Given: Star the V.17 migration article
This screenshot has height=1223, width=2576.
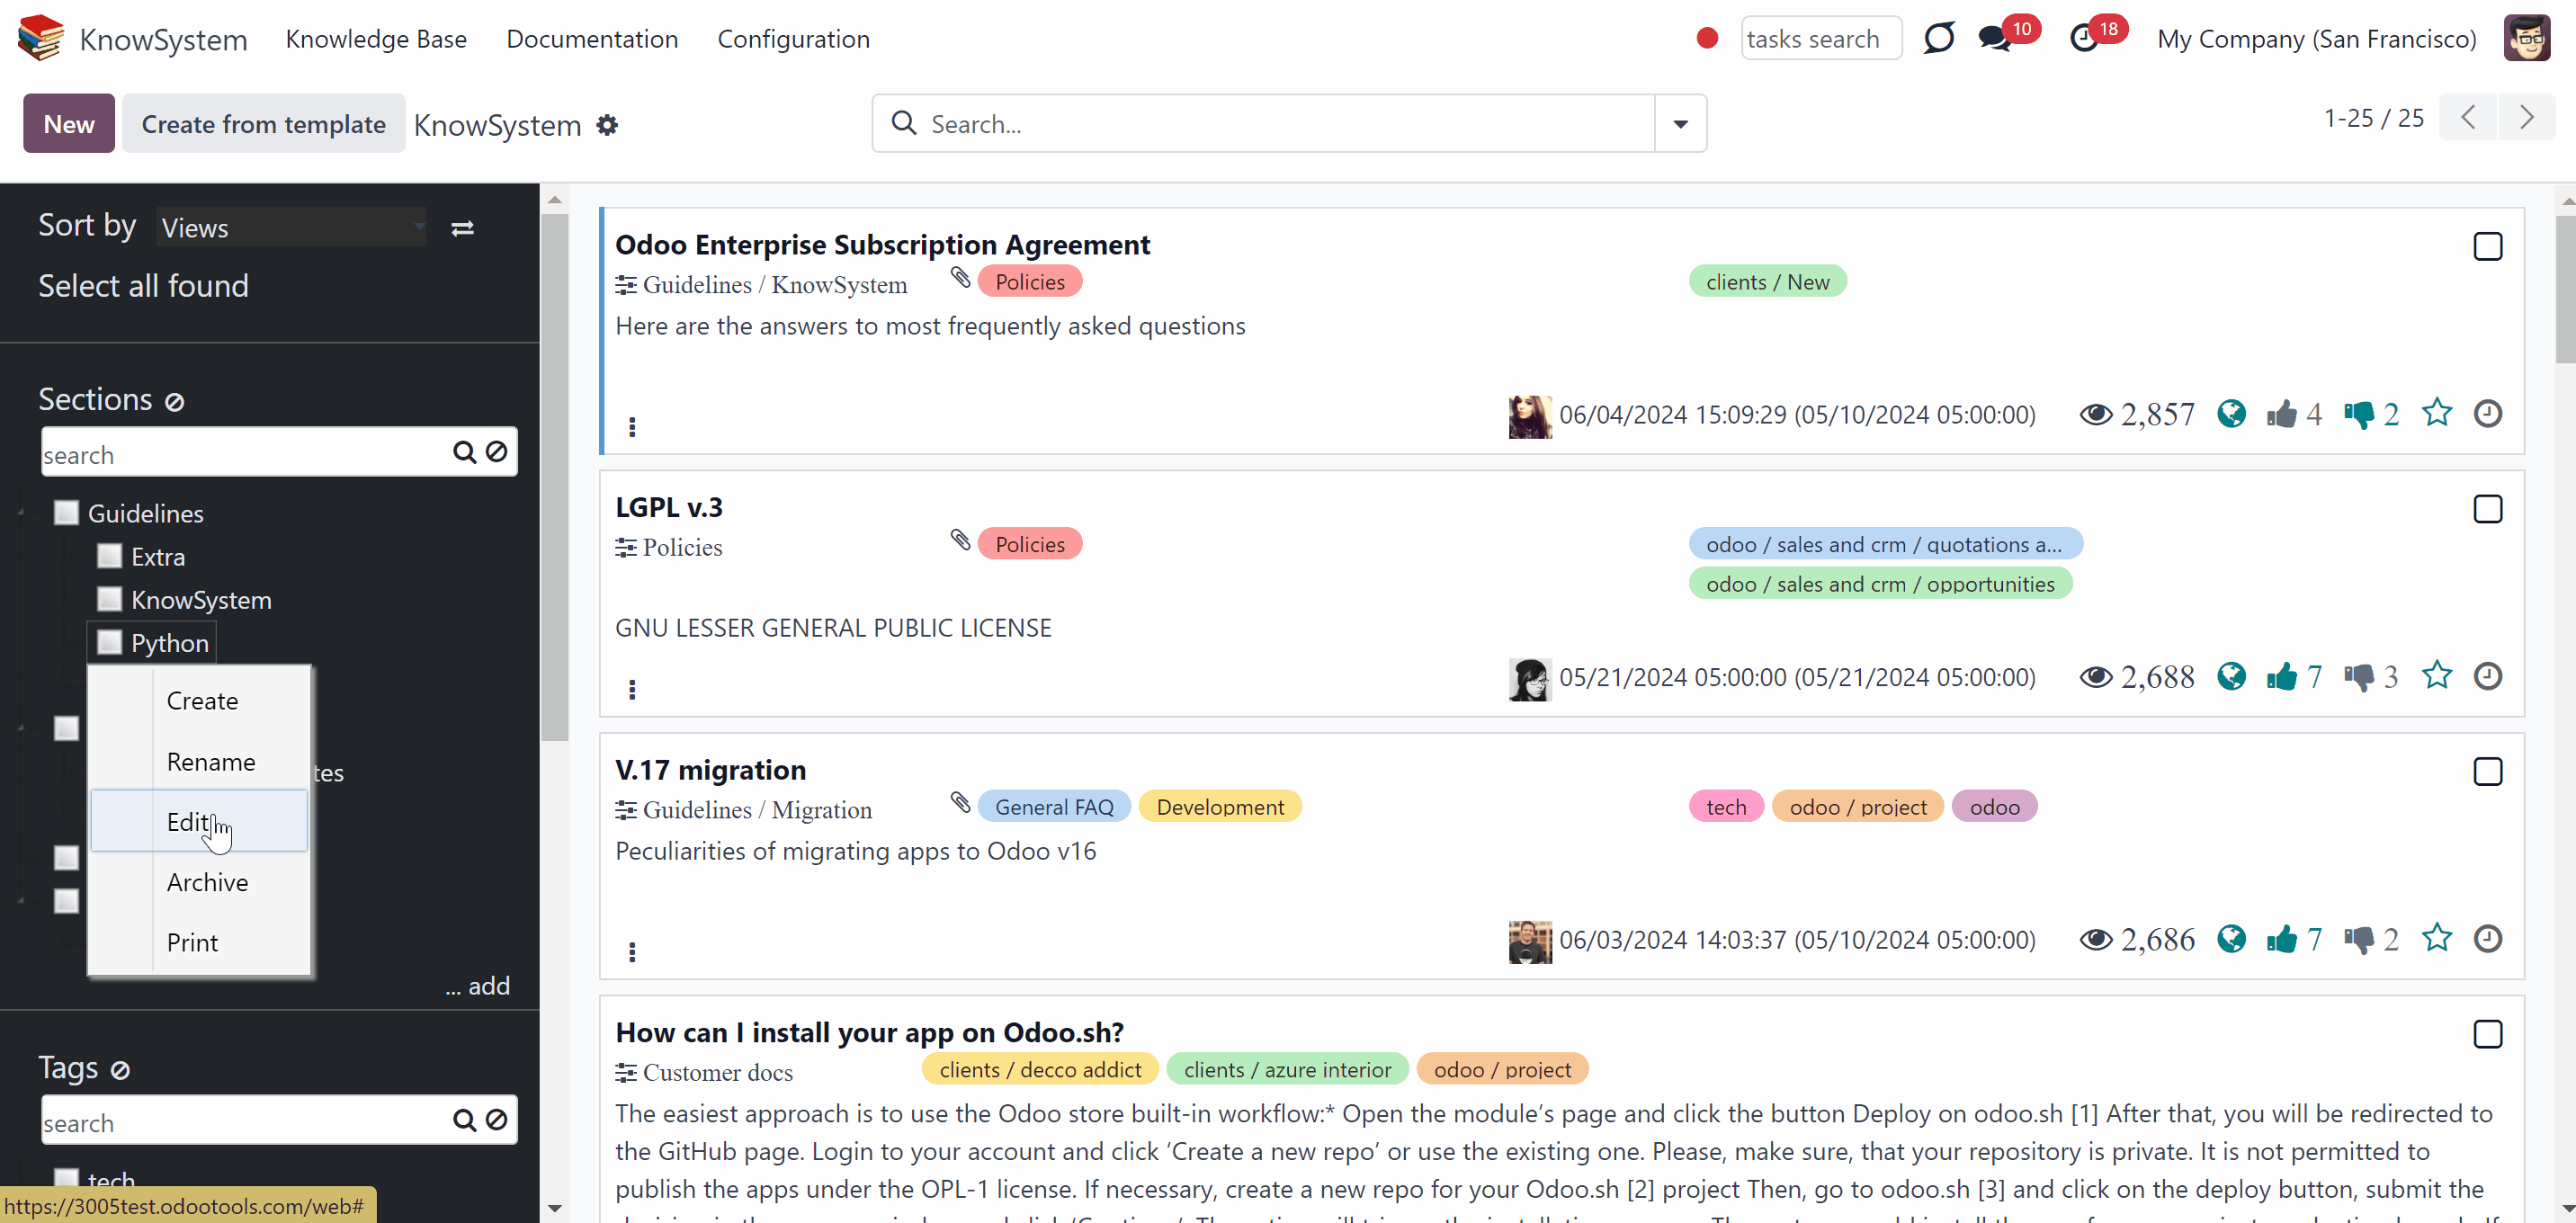Looking at the screenshot, I should 2436,938.
